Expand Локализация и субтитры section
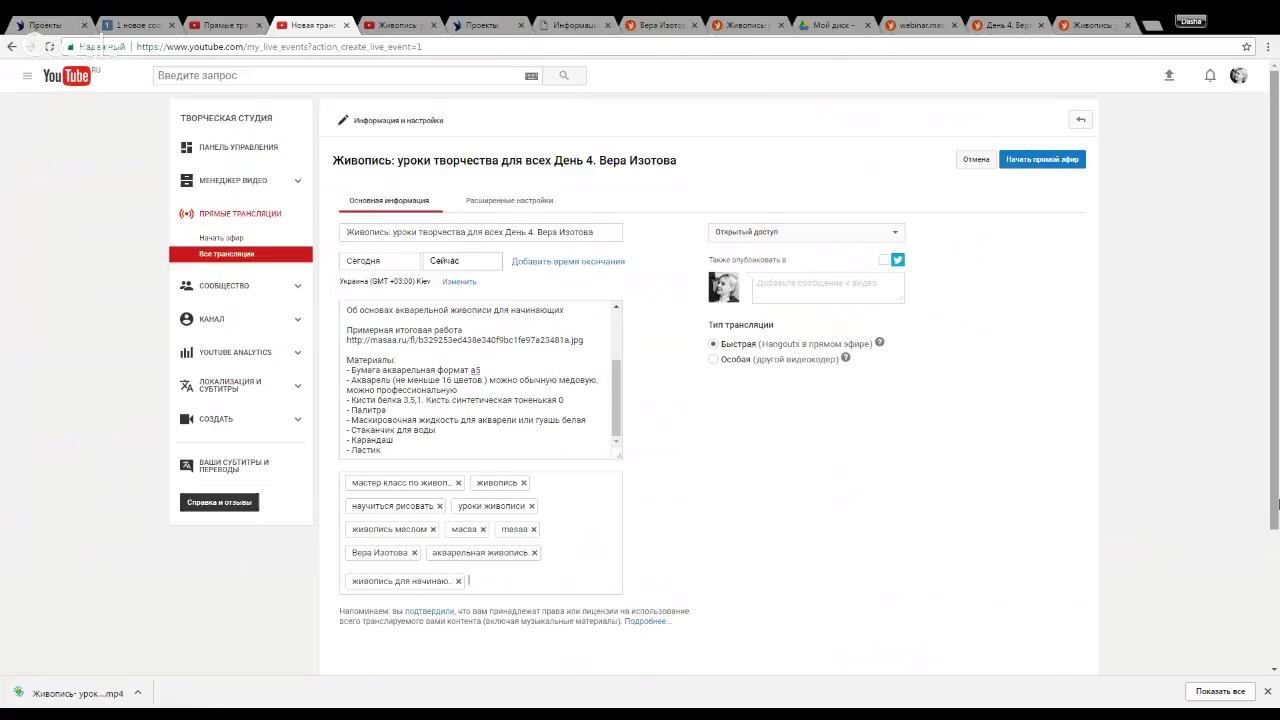 click(x=298, y=386)
